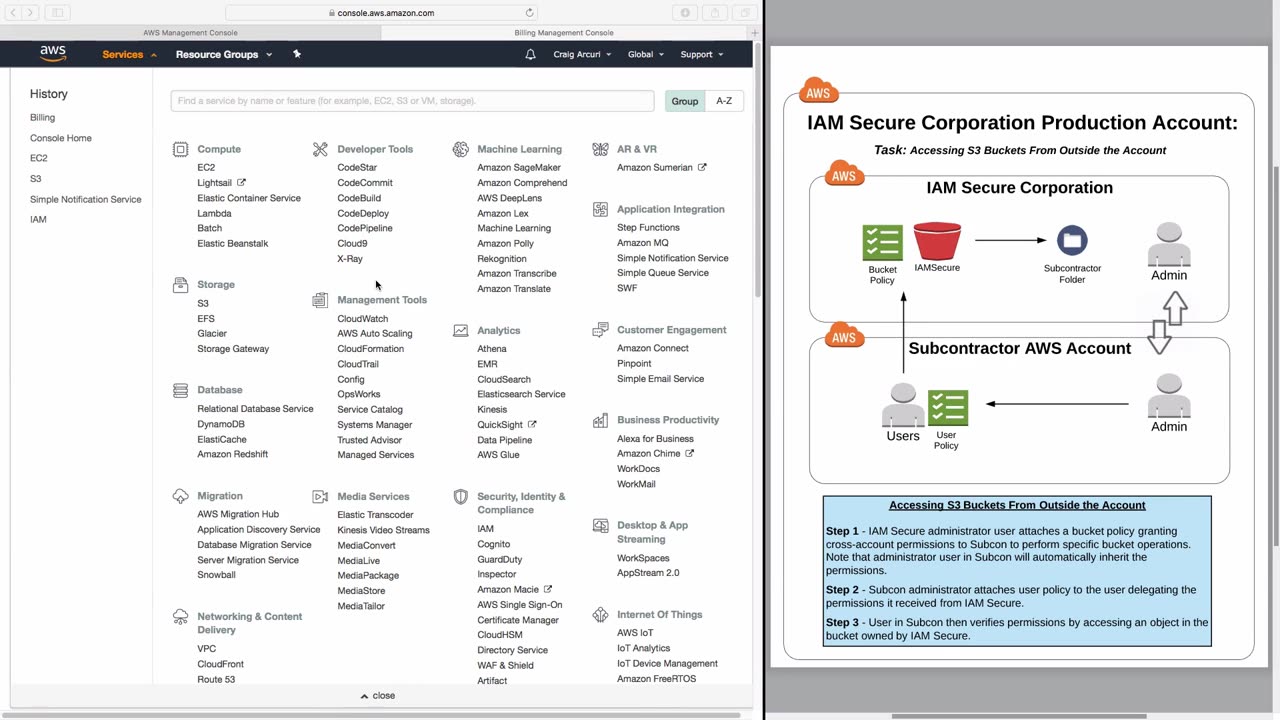Open WorkSpaces under Desktop & App Streaming
This screenshot has width=1280, height=720.
click(x=643, y=558)
